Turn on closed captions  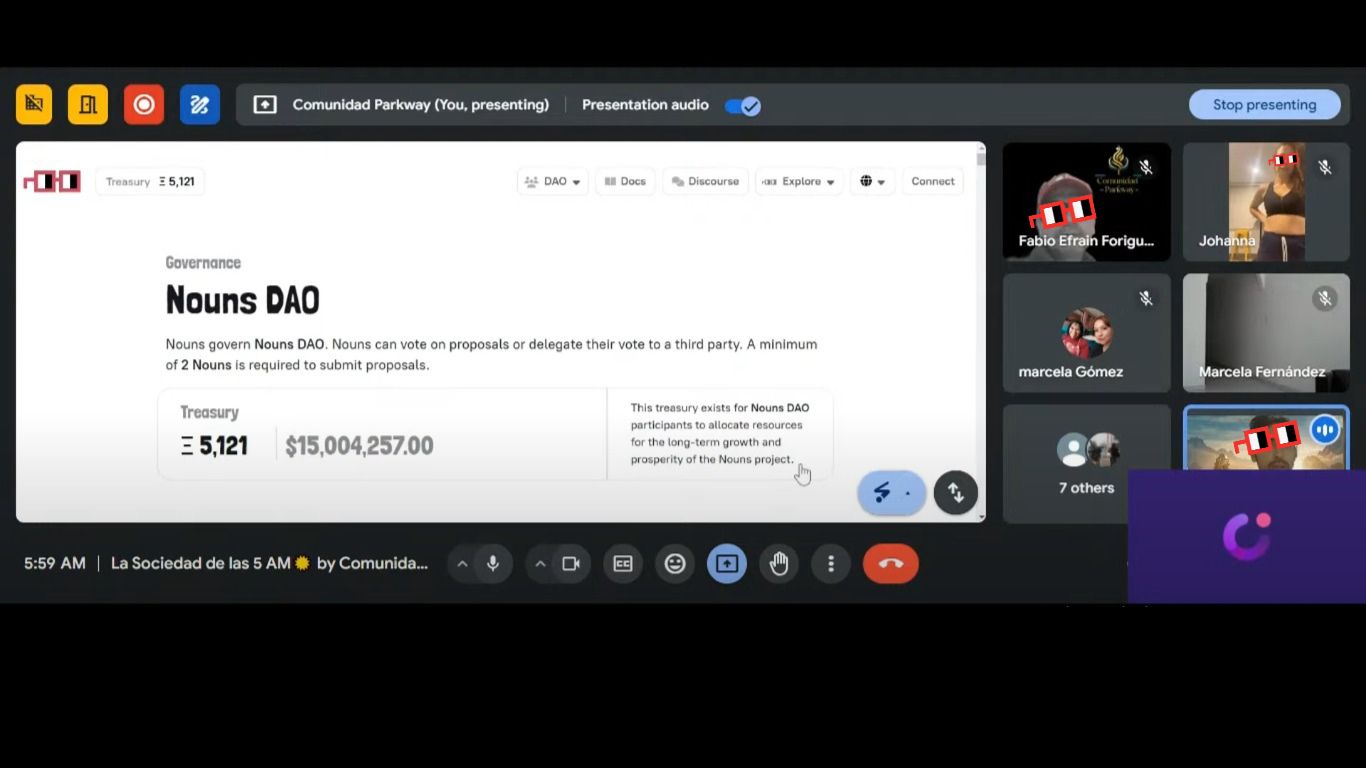pyautogui.click(x=623, y=564)
